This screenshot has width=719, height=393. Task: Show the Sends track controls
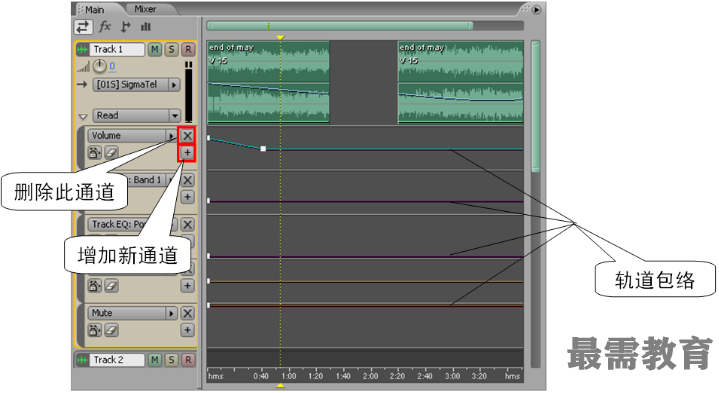[126, 27]
